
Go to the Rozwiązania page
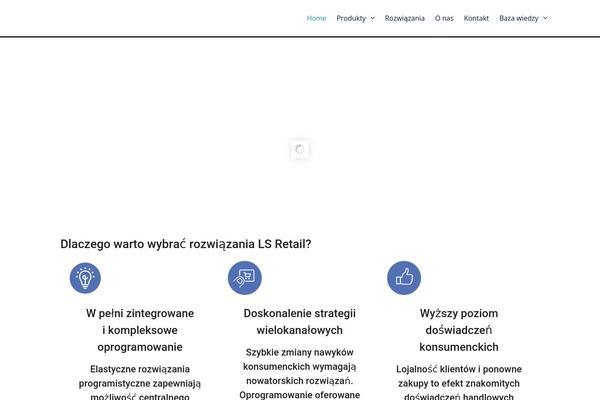pyautogui.click(x=404, y=18)
